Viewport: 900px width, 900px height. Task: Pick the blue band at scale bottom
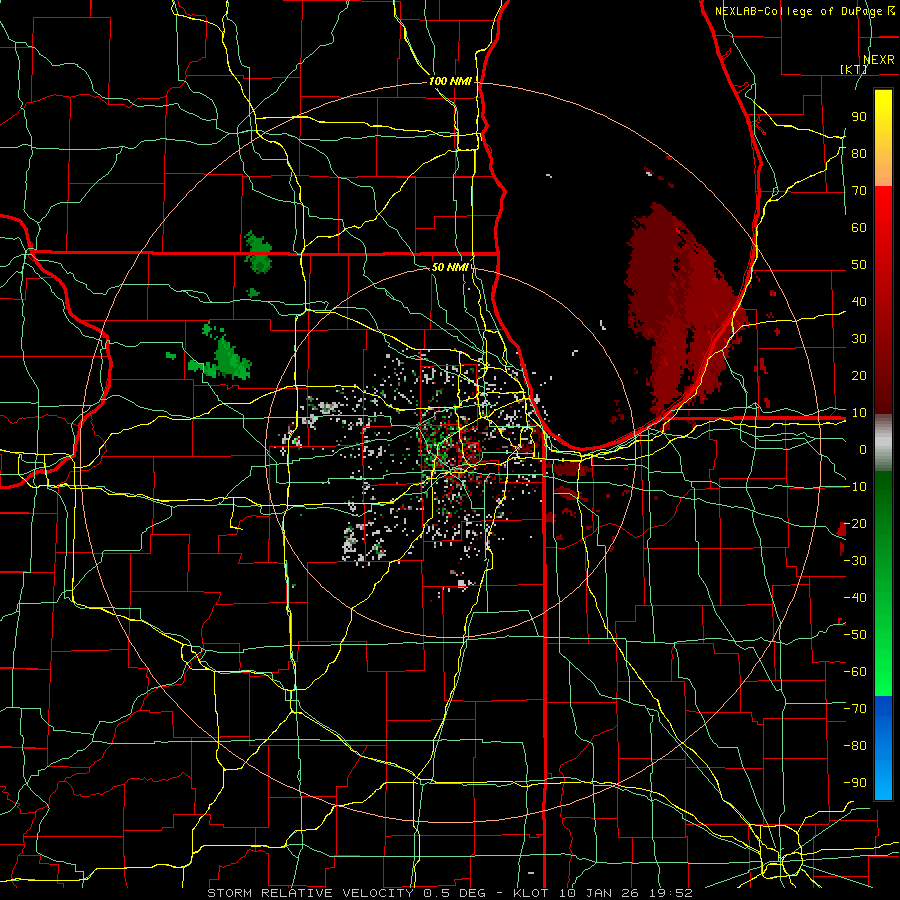click(883, 748)
